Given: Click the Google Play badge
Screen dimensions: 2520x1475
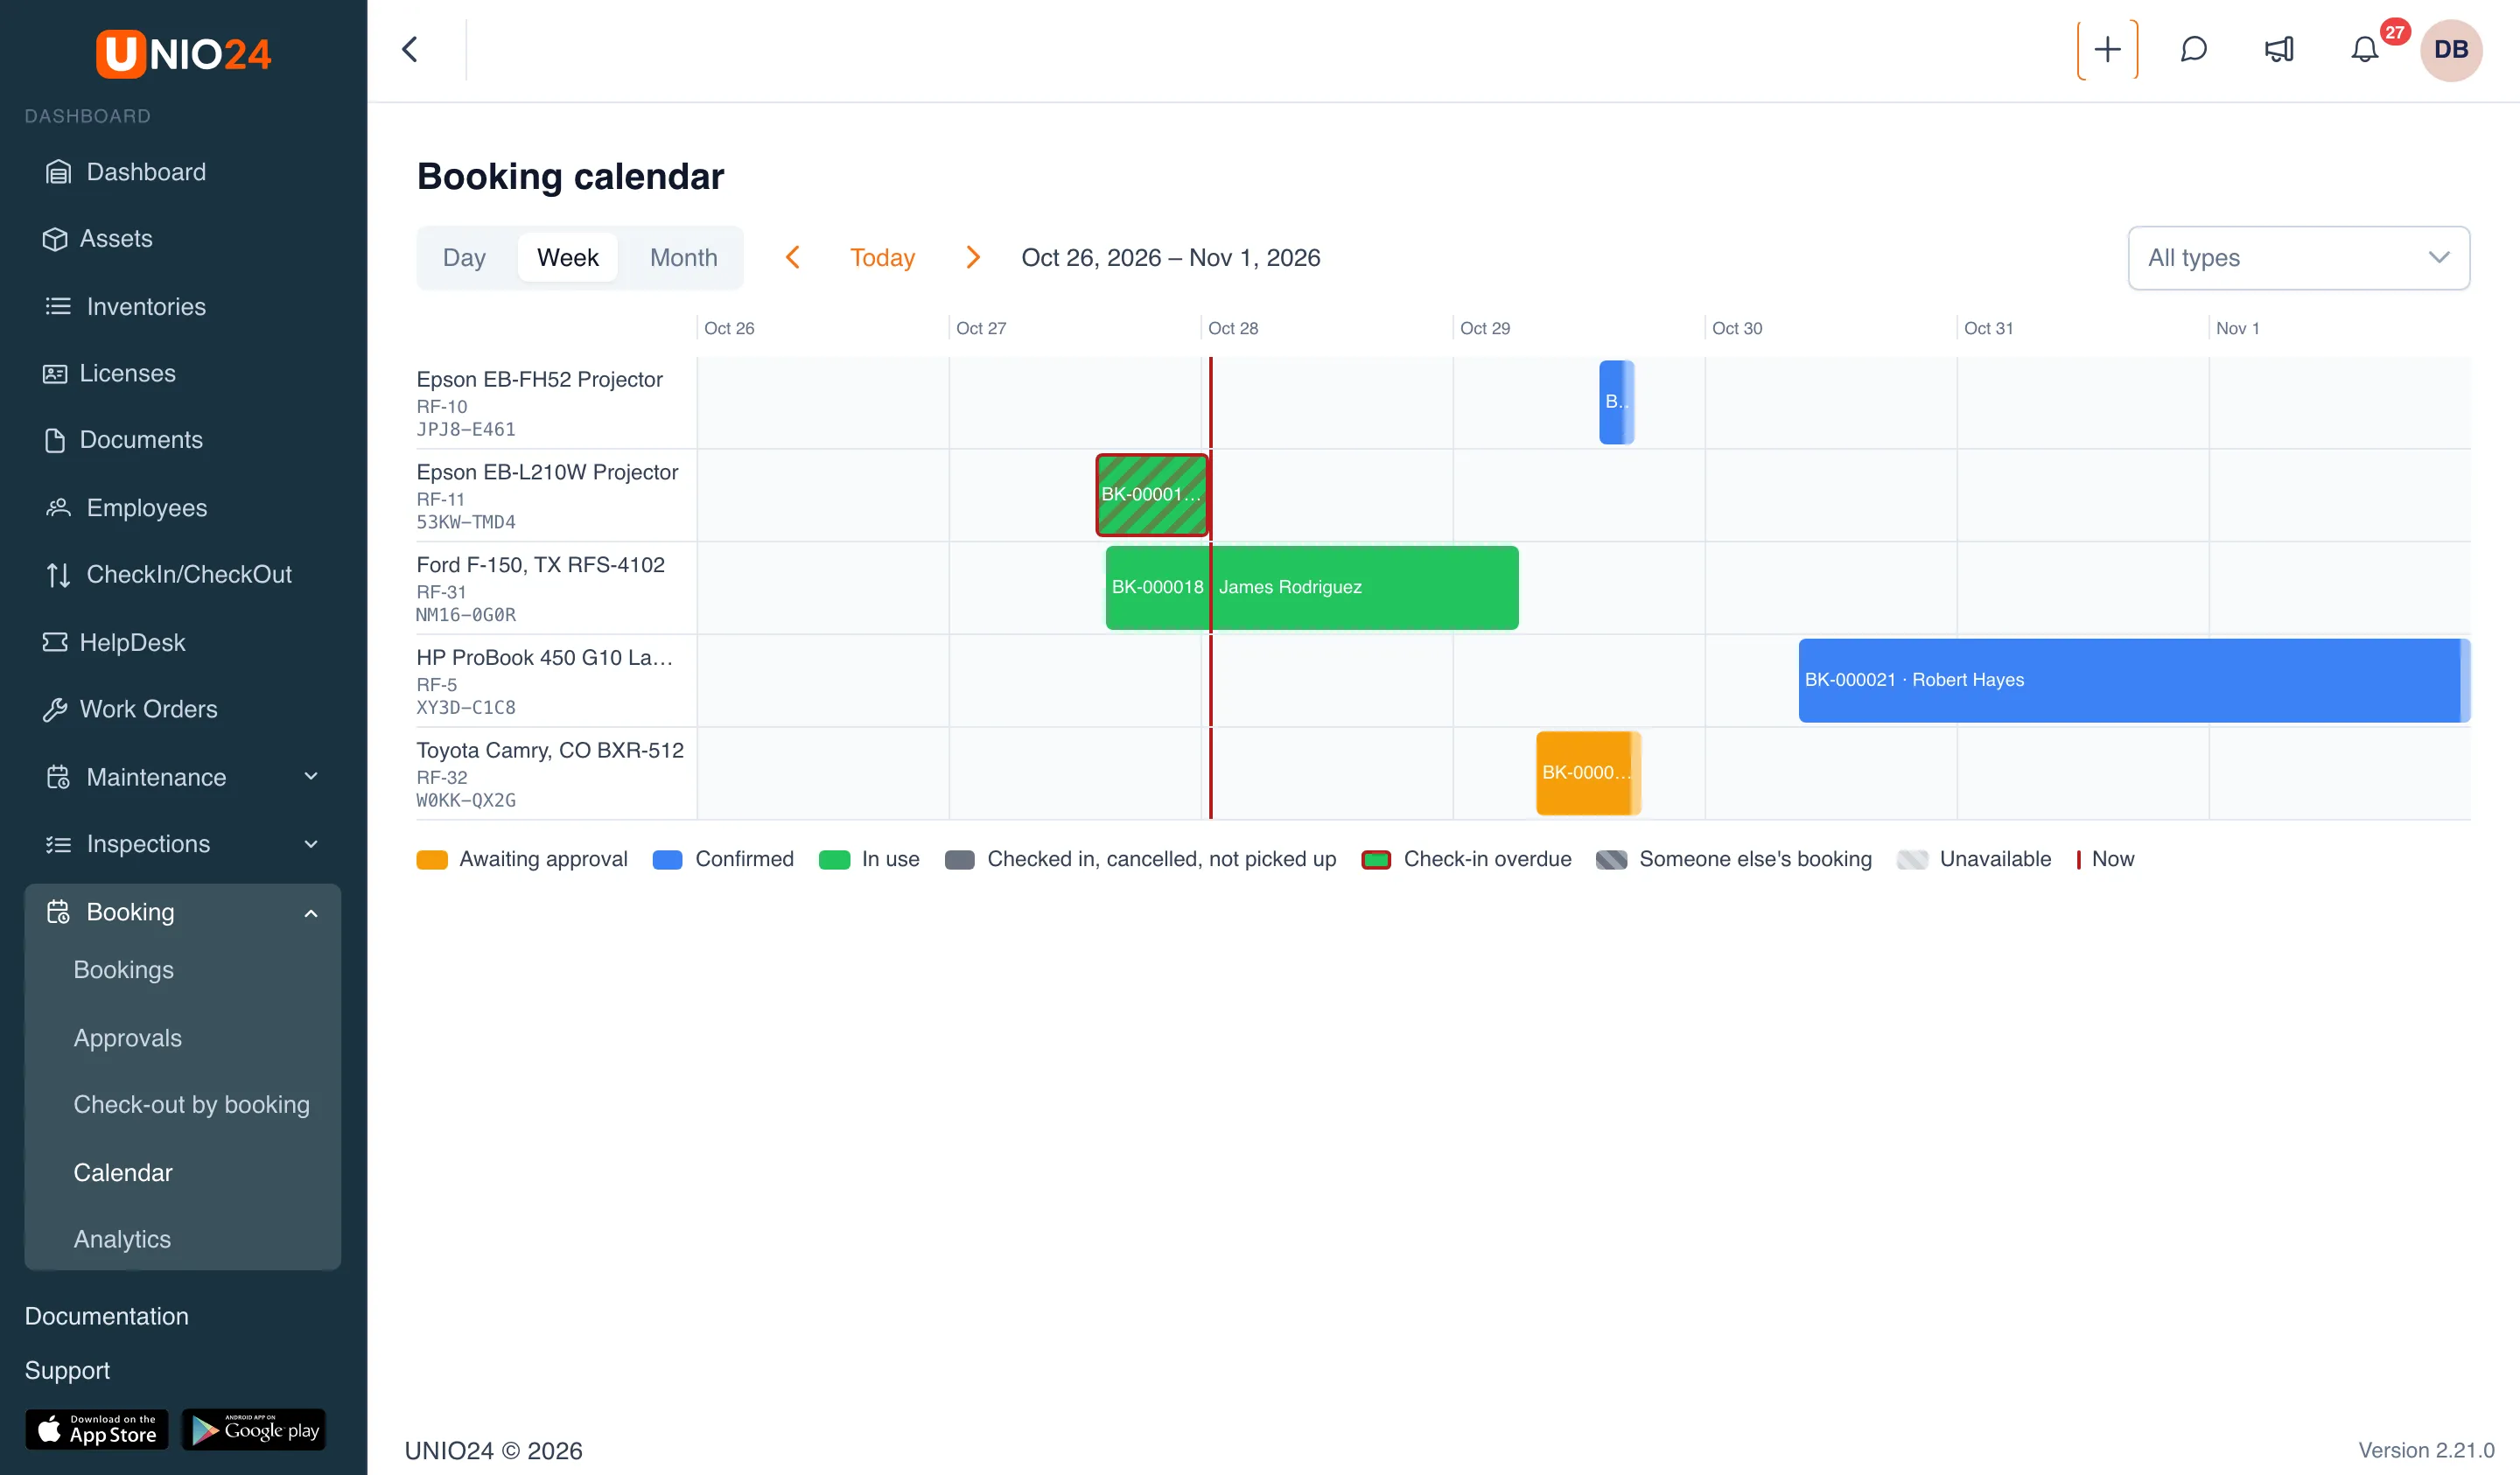Looking at the screenshot, I should click(x=254, y=1429).
